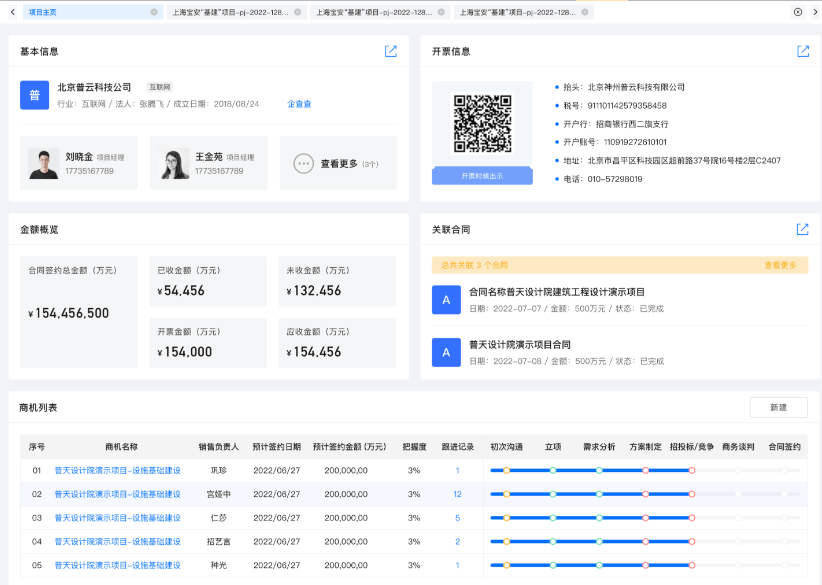Click the 开票时候出示 button
This screenshot has height=585, width=822.
click(x=482, y=176)
